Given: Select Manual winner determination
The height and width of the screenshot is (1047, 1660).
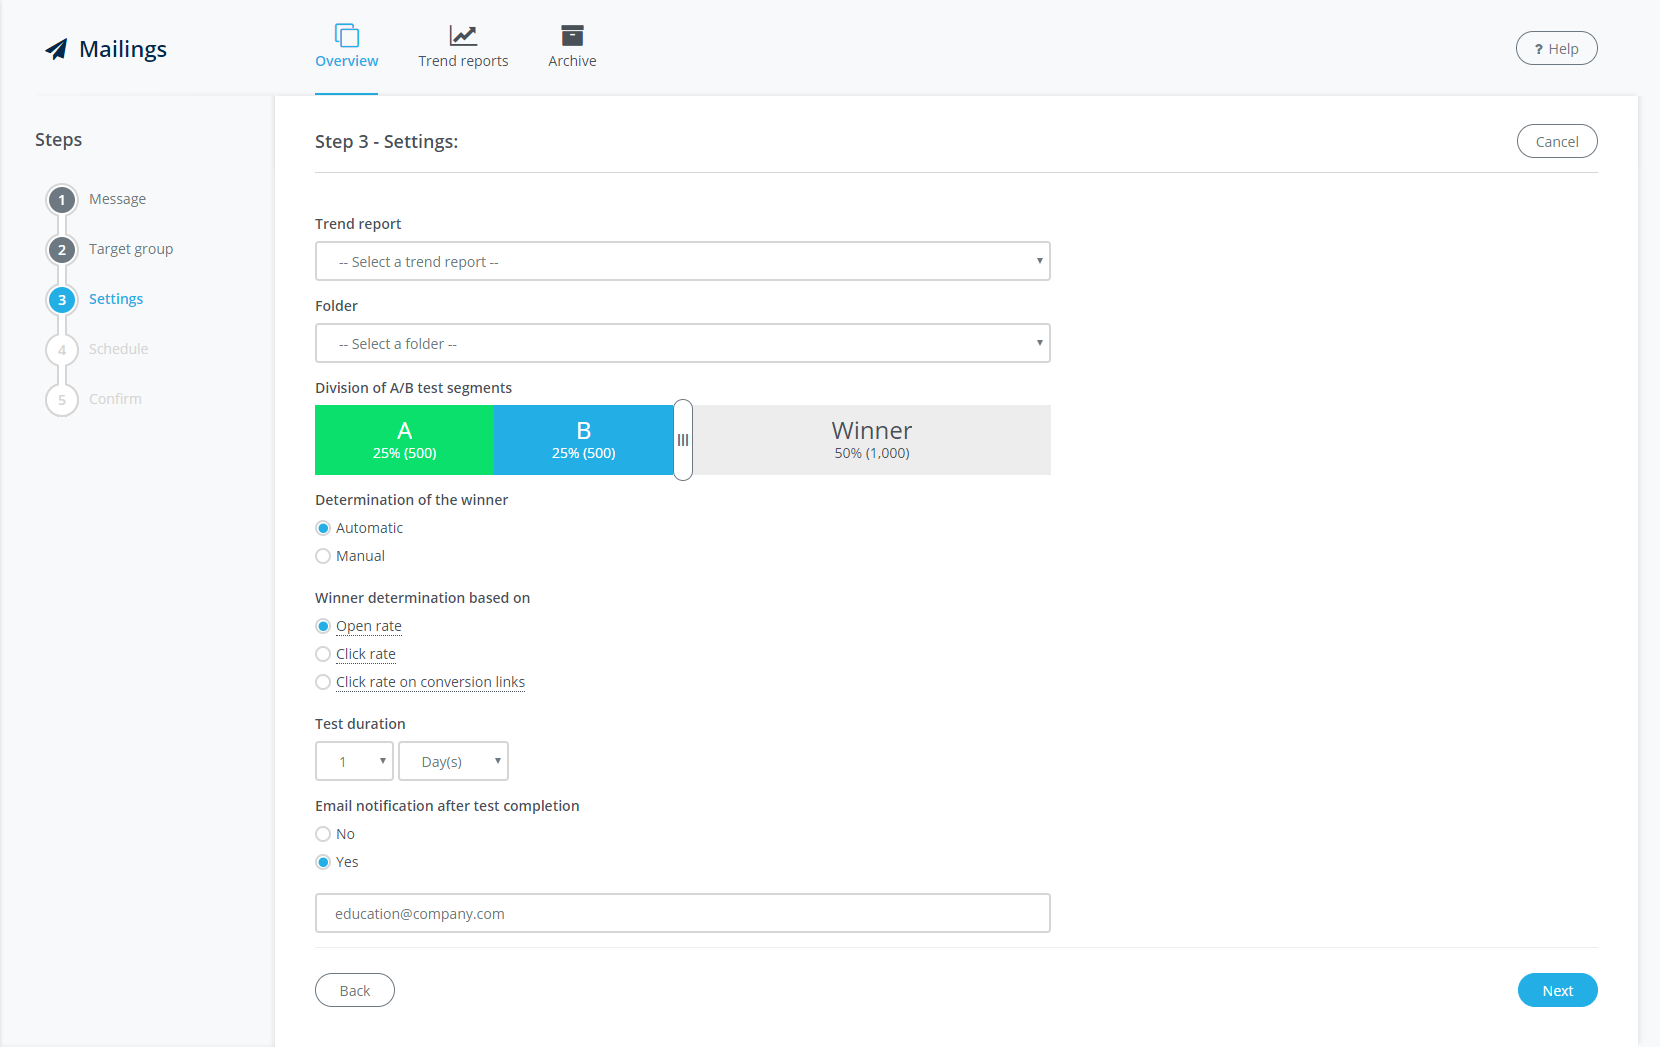Looking at the screenshot, I should [x=323, y=556].
